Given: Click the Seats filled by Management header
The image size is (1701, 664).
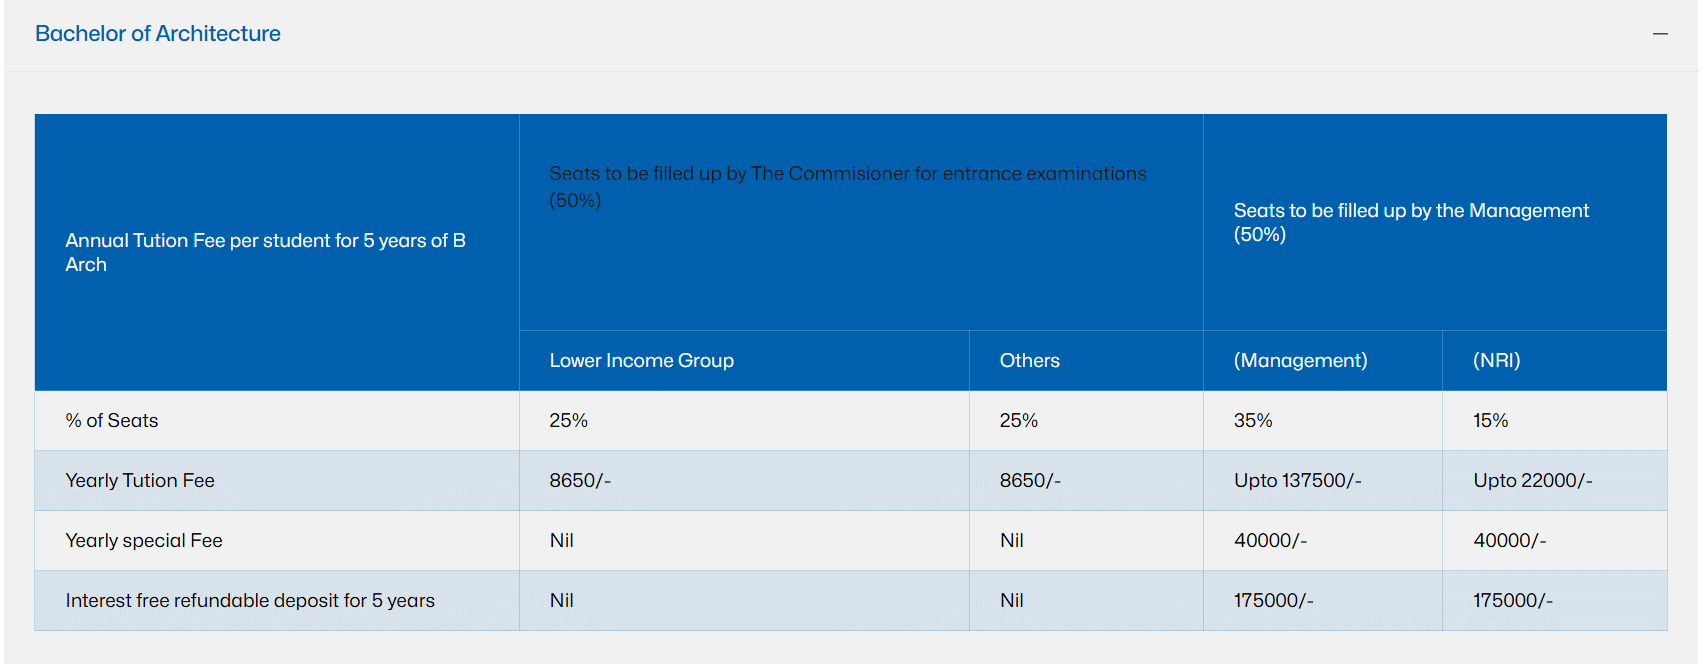Looking at the screenshot, I should [1410, 222].
